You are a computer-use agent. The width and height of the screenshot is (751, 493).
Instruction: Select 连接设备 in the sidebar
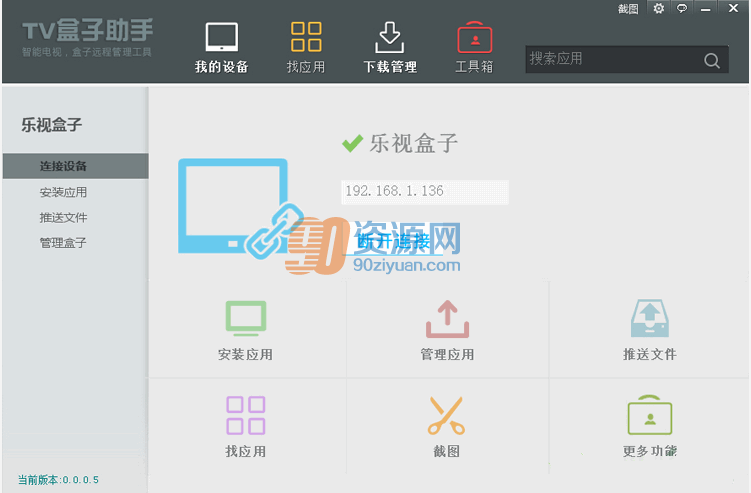pyautogui.click(x=76, y=166)
